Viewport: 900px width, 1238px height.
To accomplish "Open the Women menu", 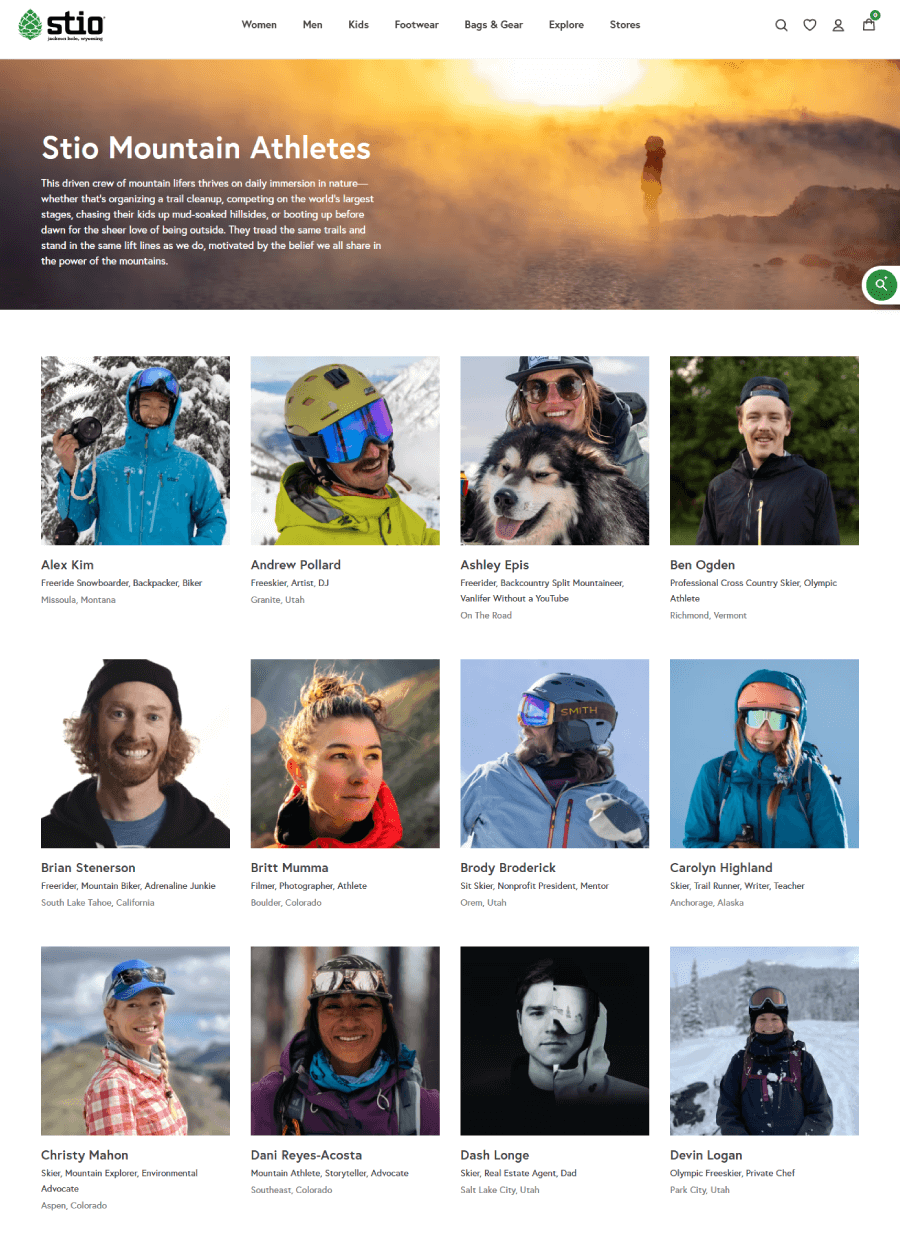I will pos(259,25).
